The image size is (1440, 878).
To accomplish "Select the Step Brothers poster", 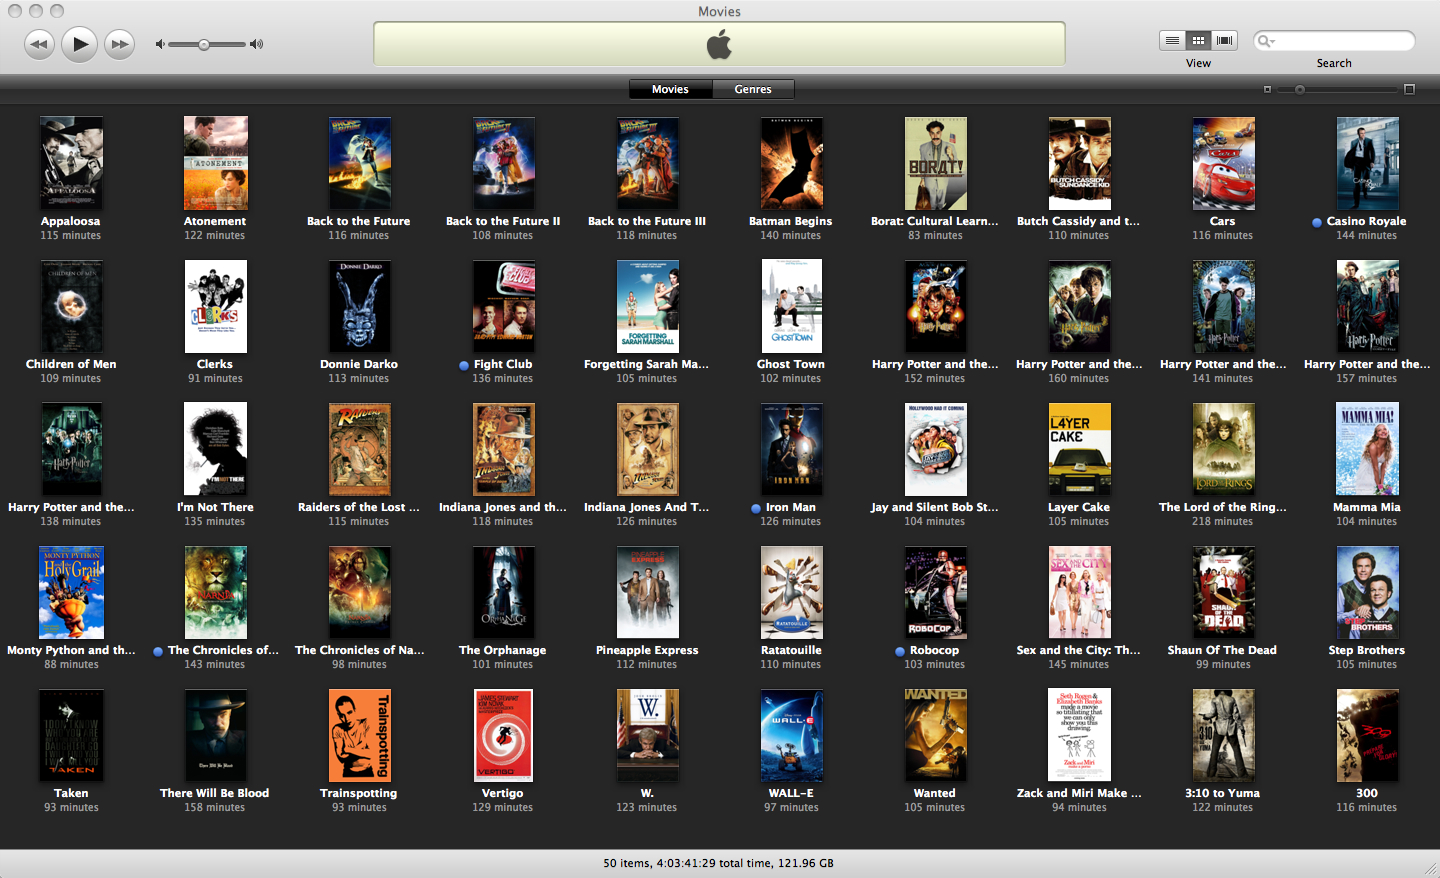I will point(1367,592).
